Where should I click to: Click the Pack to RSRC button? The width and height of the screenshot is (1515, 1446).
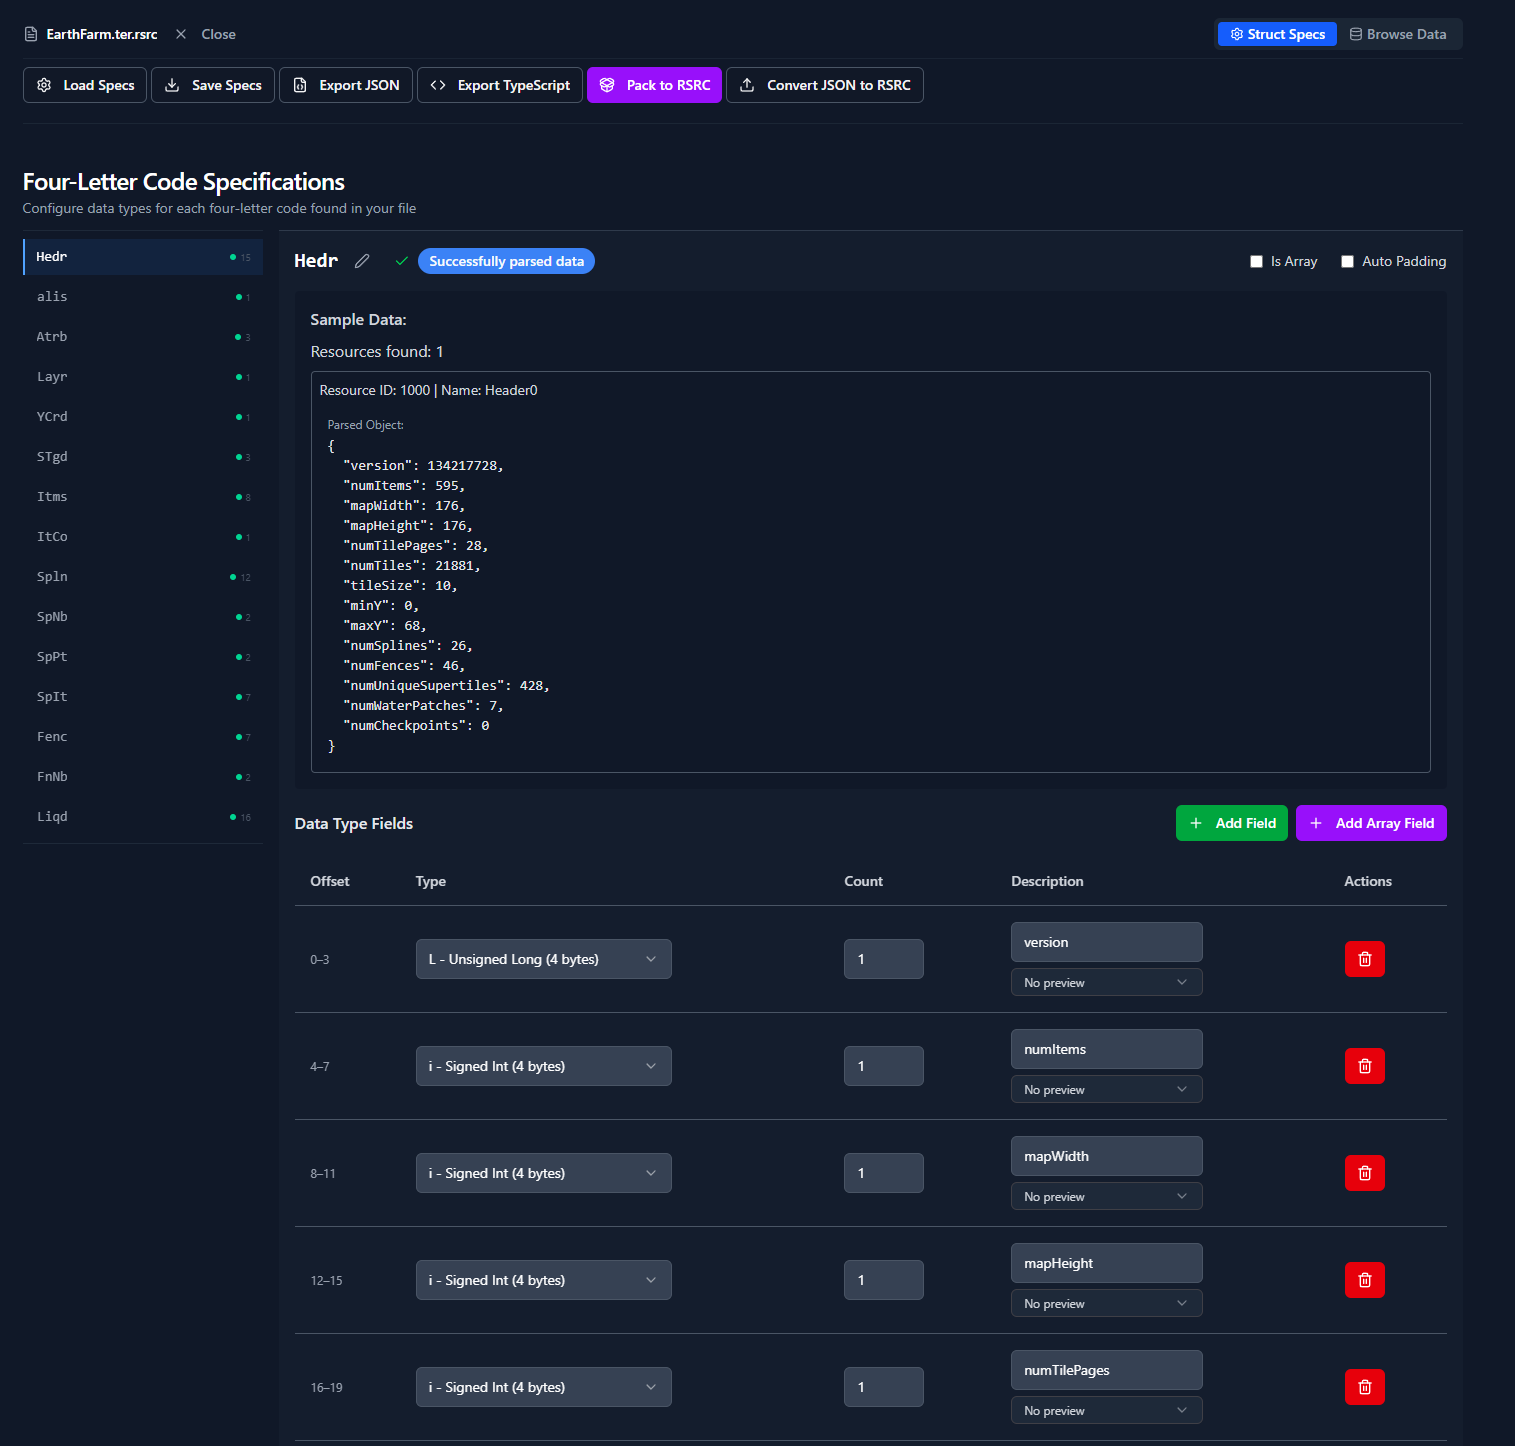(x=654, y=85)
